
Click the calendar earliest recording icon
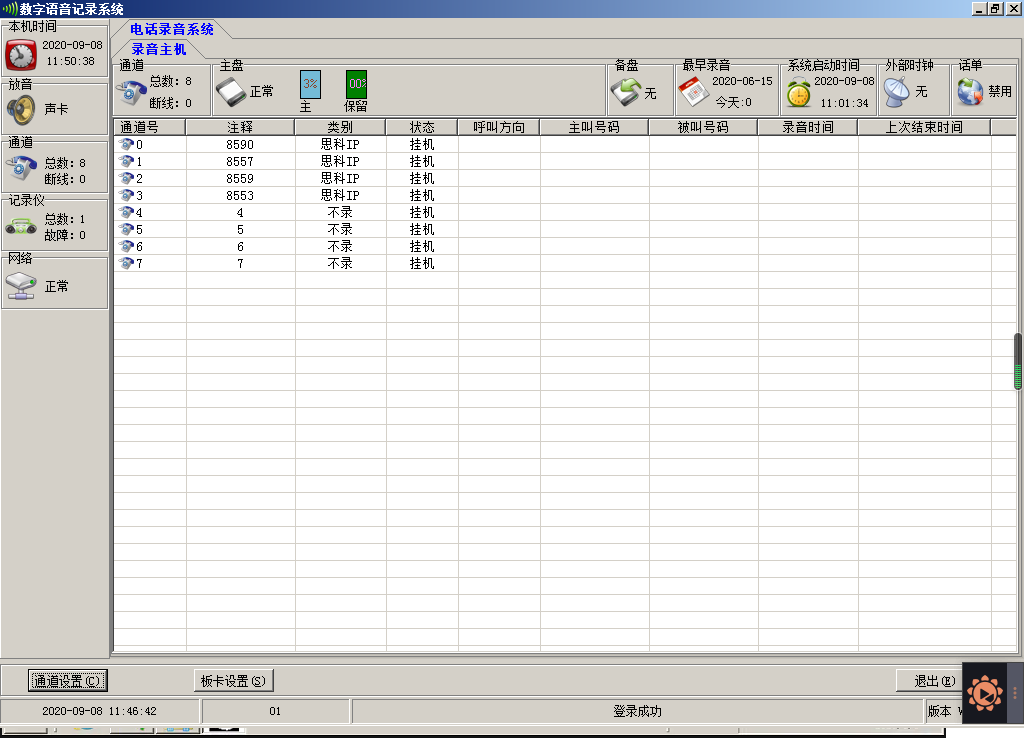(x=694, y=92)
